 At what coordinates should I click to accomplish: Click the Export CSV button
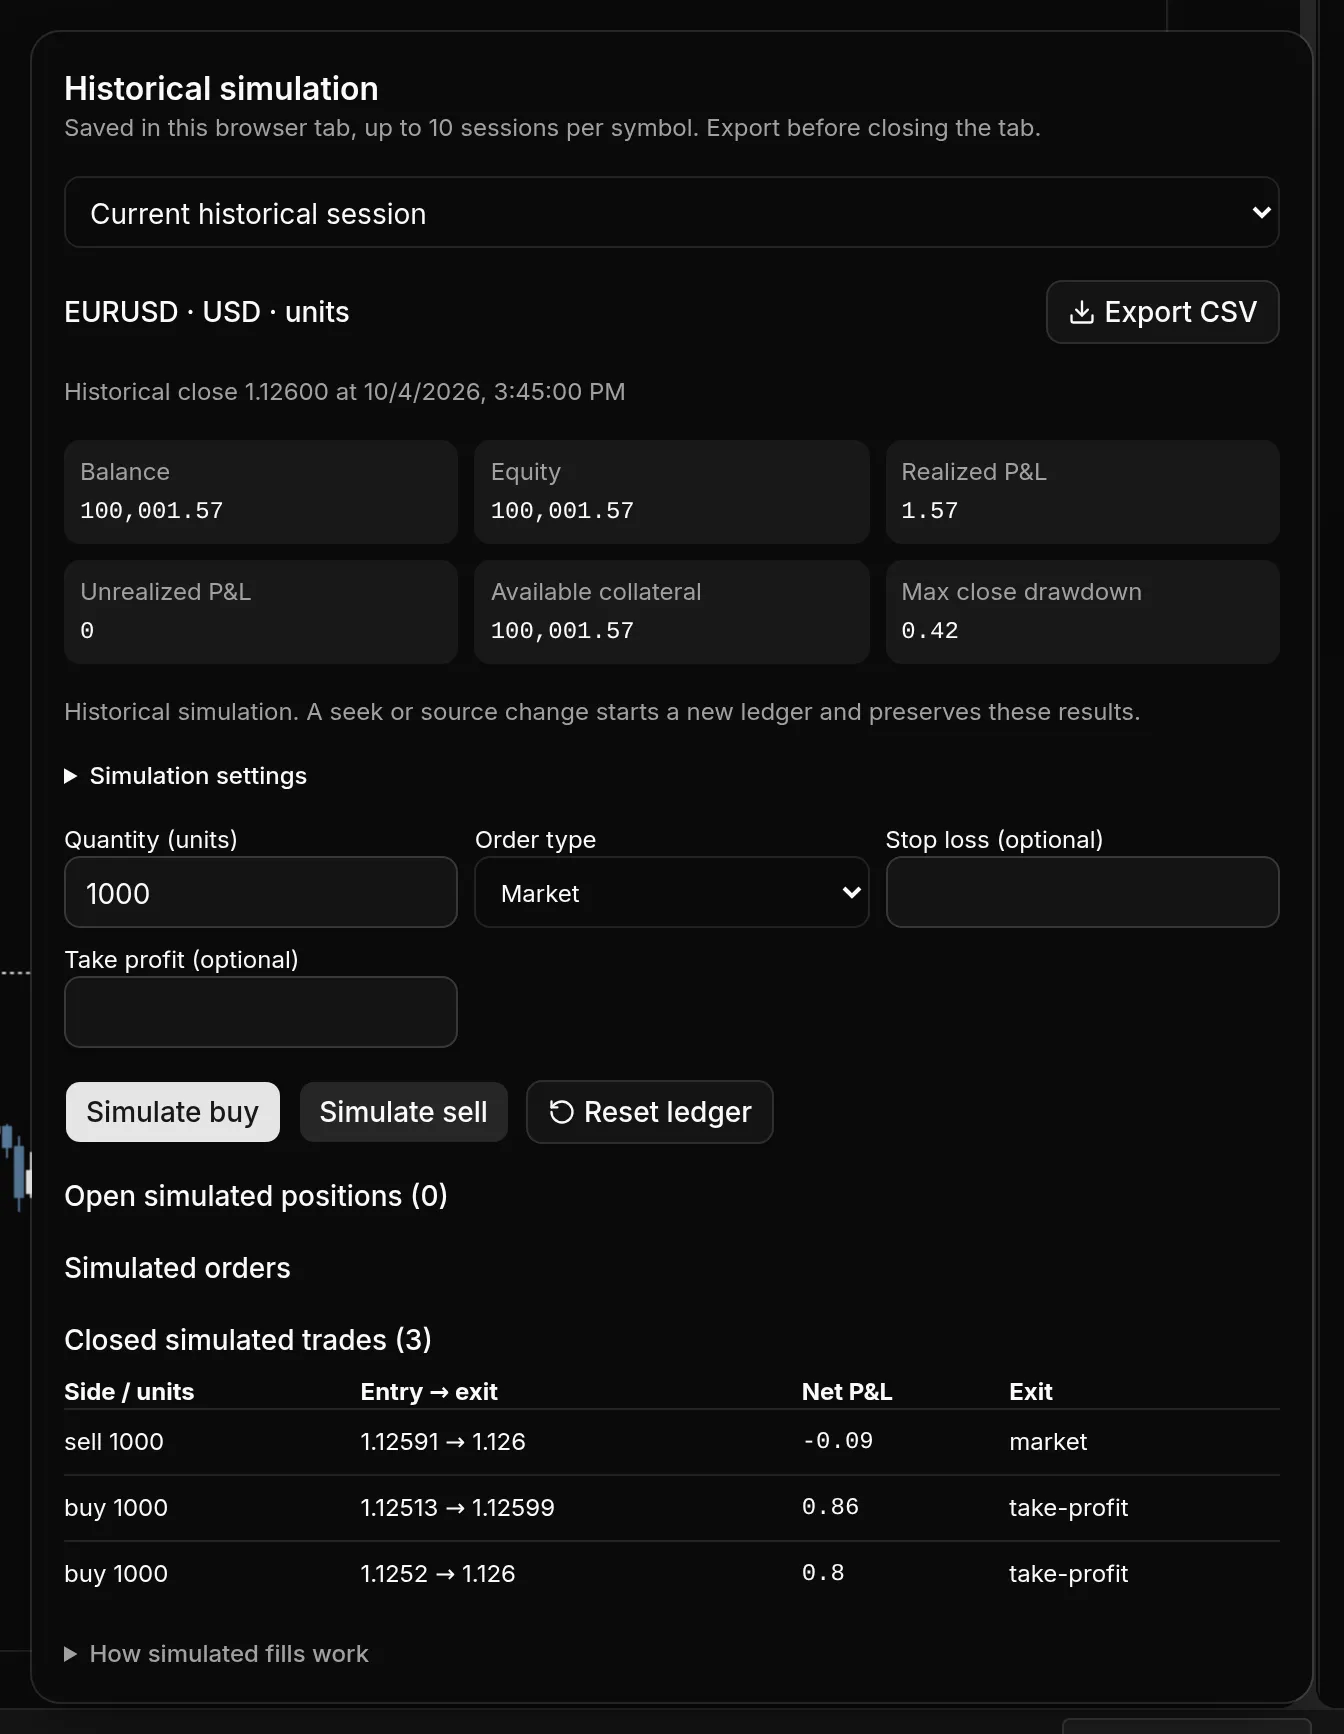(1162, 312)
